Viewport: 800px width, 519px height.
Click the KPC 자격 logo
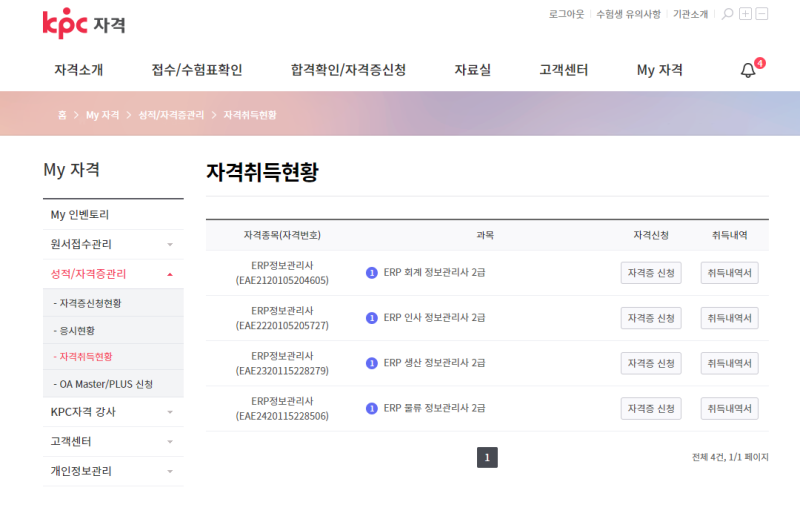84,23
